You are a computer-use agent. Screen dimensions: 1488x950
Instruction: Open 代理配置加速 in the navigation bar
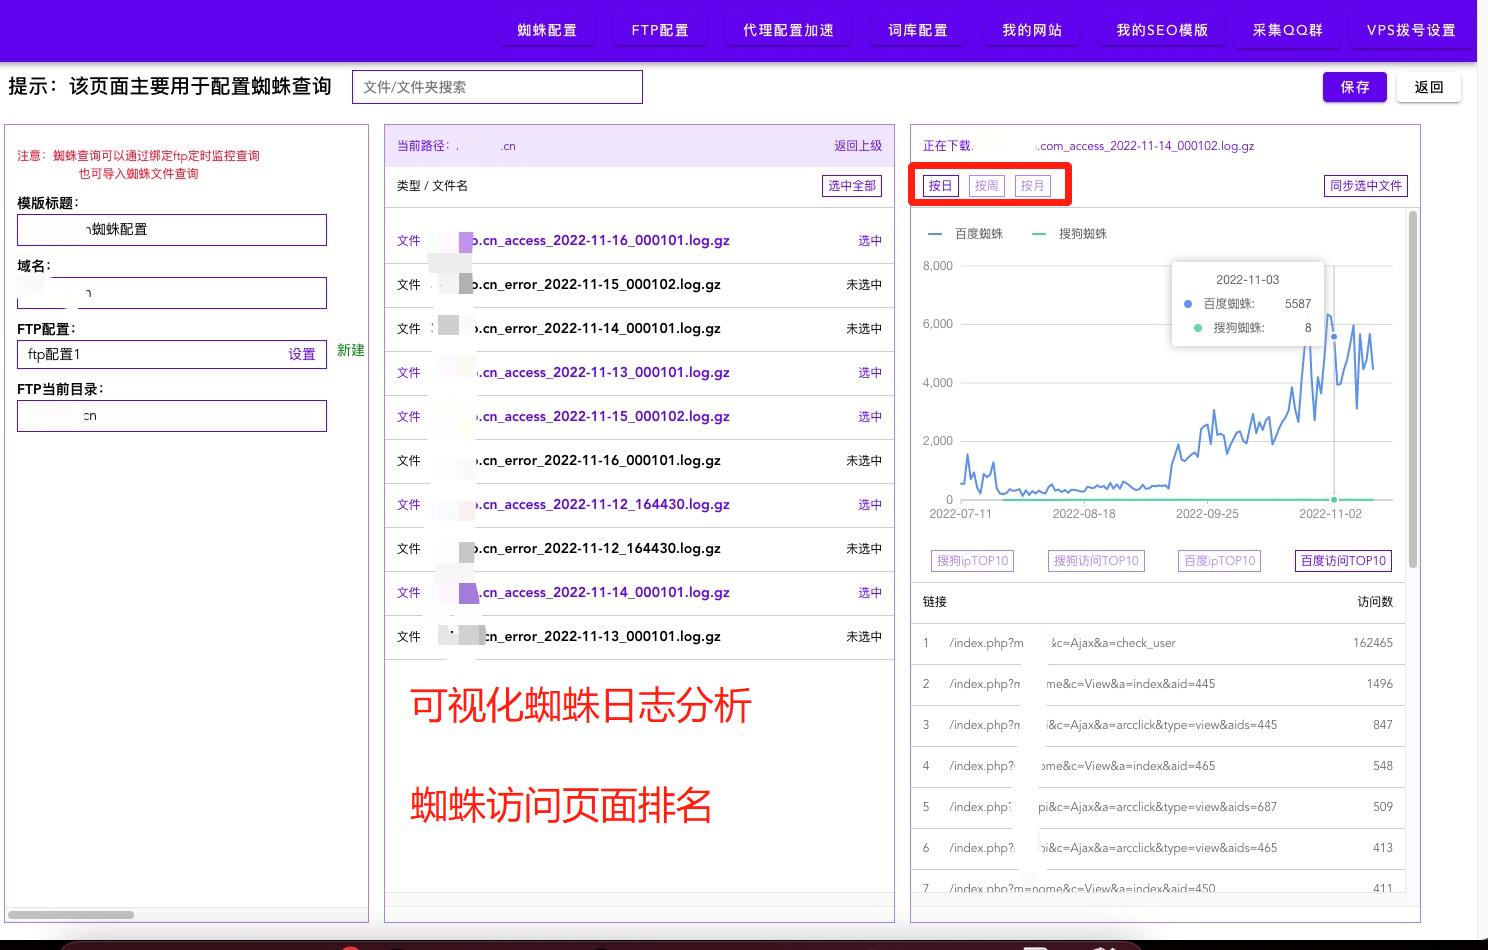click(x=787, y=30)
